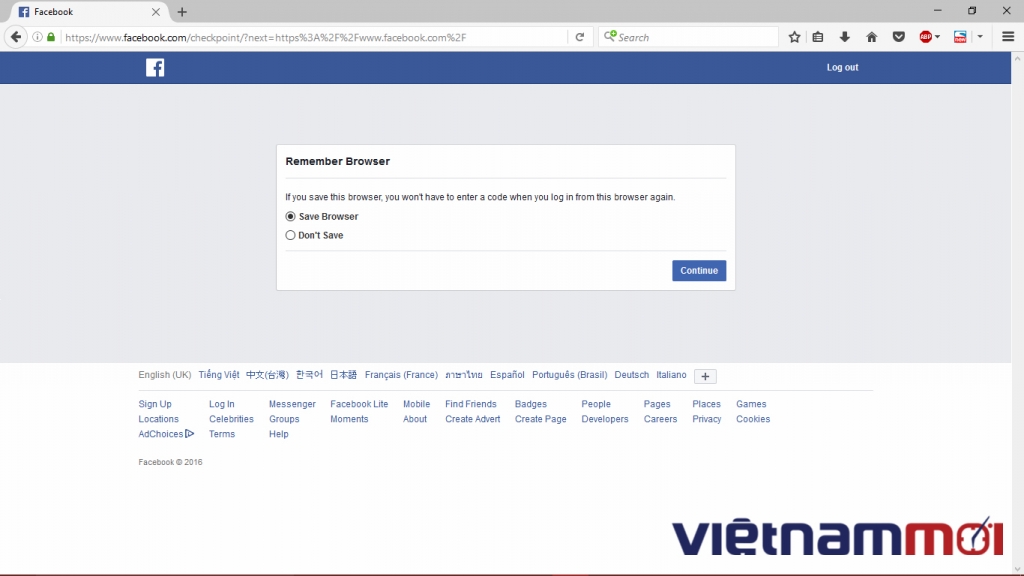The height and width of the screenshot is (576, 1024).
Task: Click the search engine magnifier icon
Action: pyautogui.click(x=610, y=37)
